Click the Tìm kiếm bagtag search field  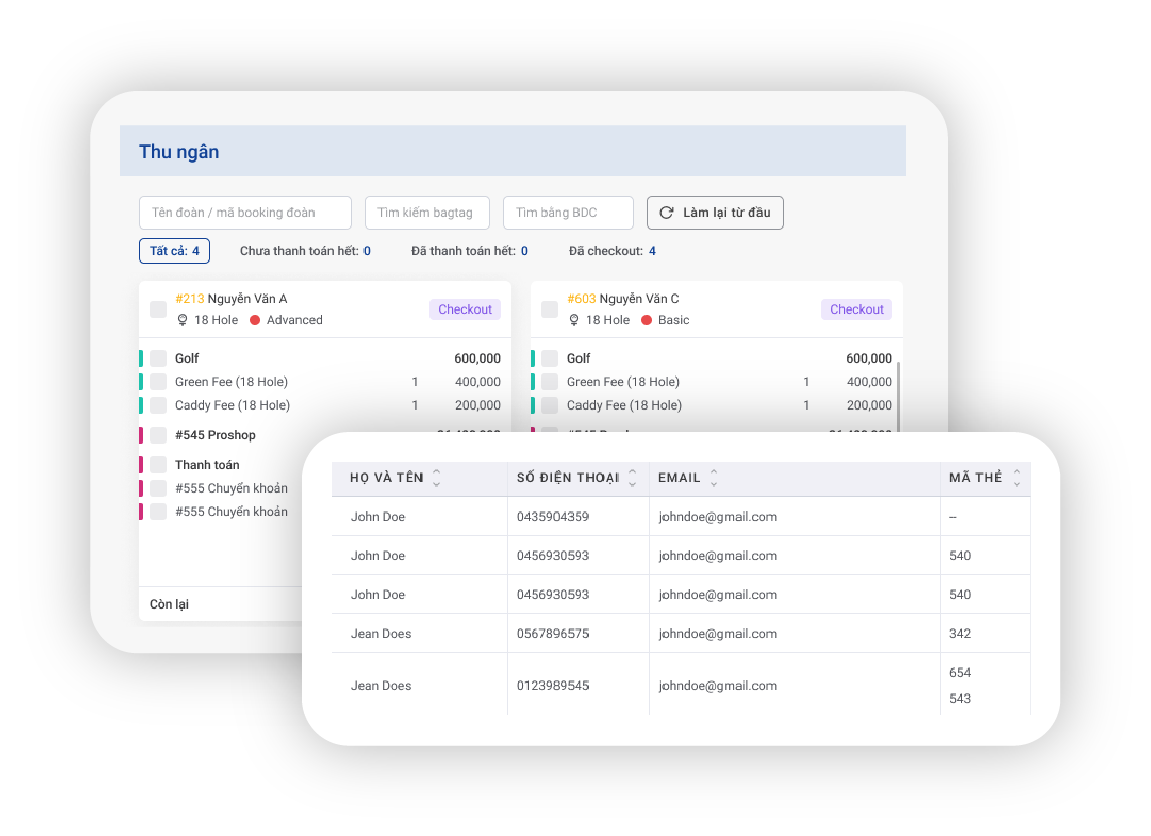(x=427, y=213)
